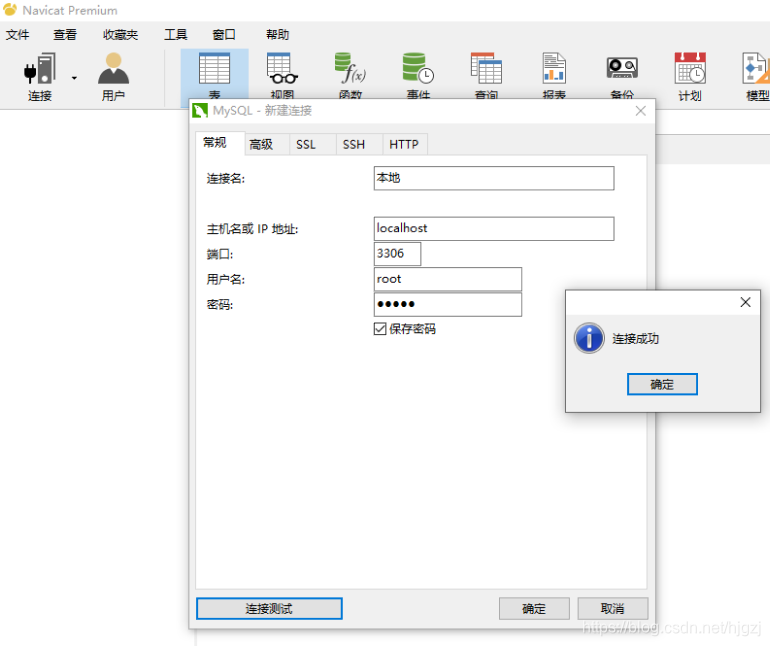Click the password field

(447, 305)
